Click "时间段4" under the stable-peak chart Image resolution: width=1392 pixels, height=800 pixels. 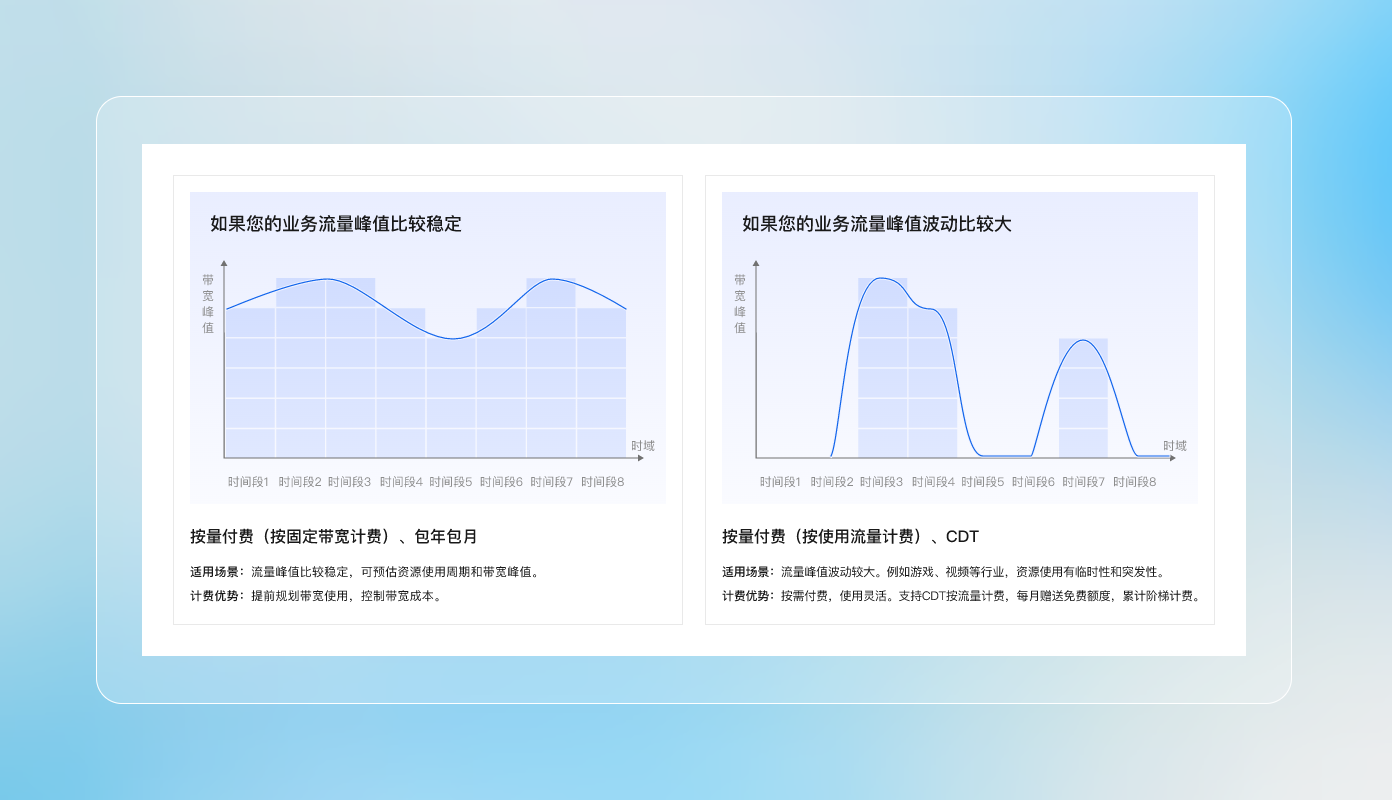[x=401, y=482]
